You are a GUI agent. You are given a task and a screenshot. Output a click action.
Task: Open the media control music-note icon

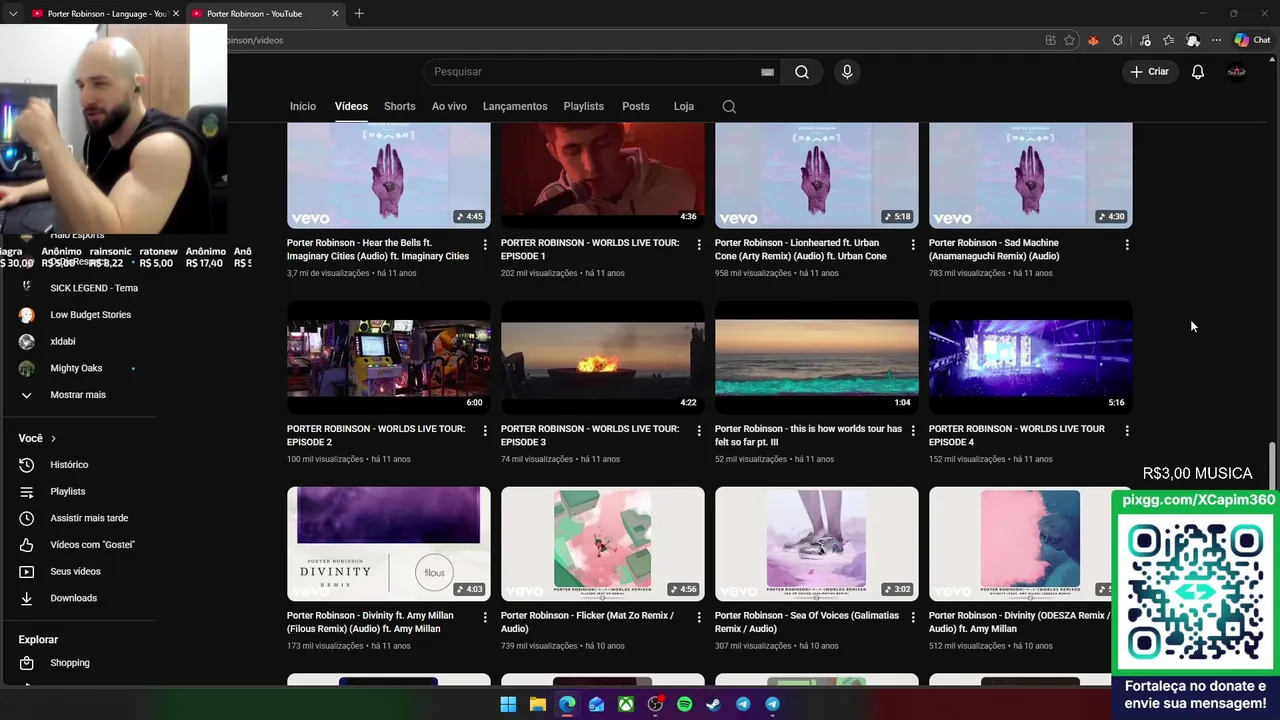point(1145,40)
